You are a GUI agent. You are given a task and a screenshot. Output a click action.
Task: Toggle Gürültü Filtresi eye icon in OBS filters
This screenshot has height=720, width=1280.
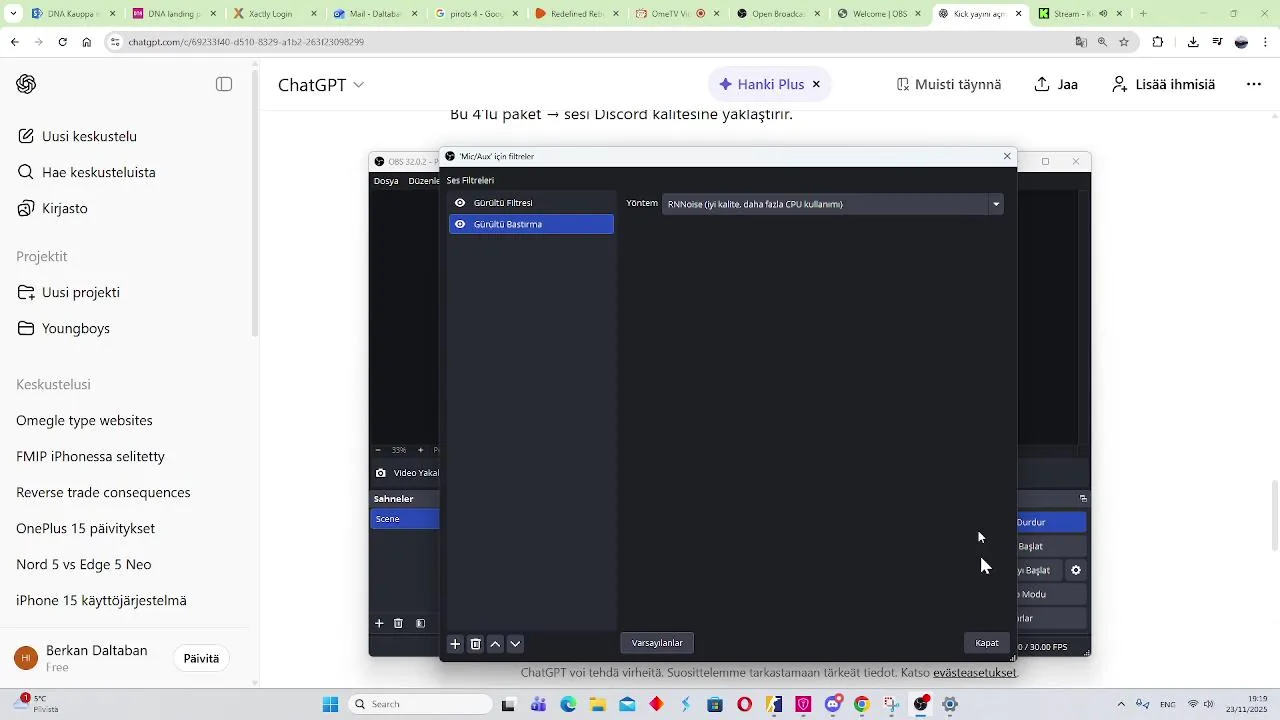pos(460,203)
